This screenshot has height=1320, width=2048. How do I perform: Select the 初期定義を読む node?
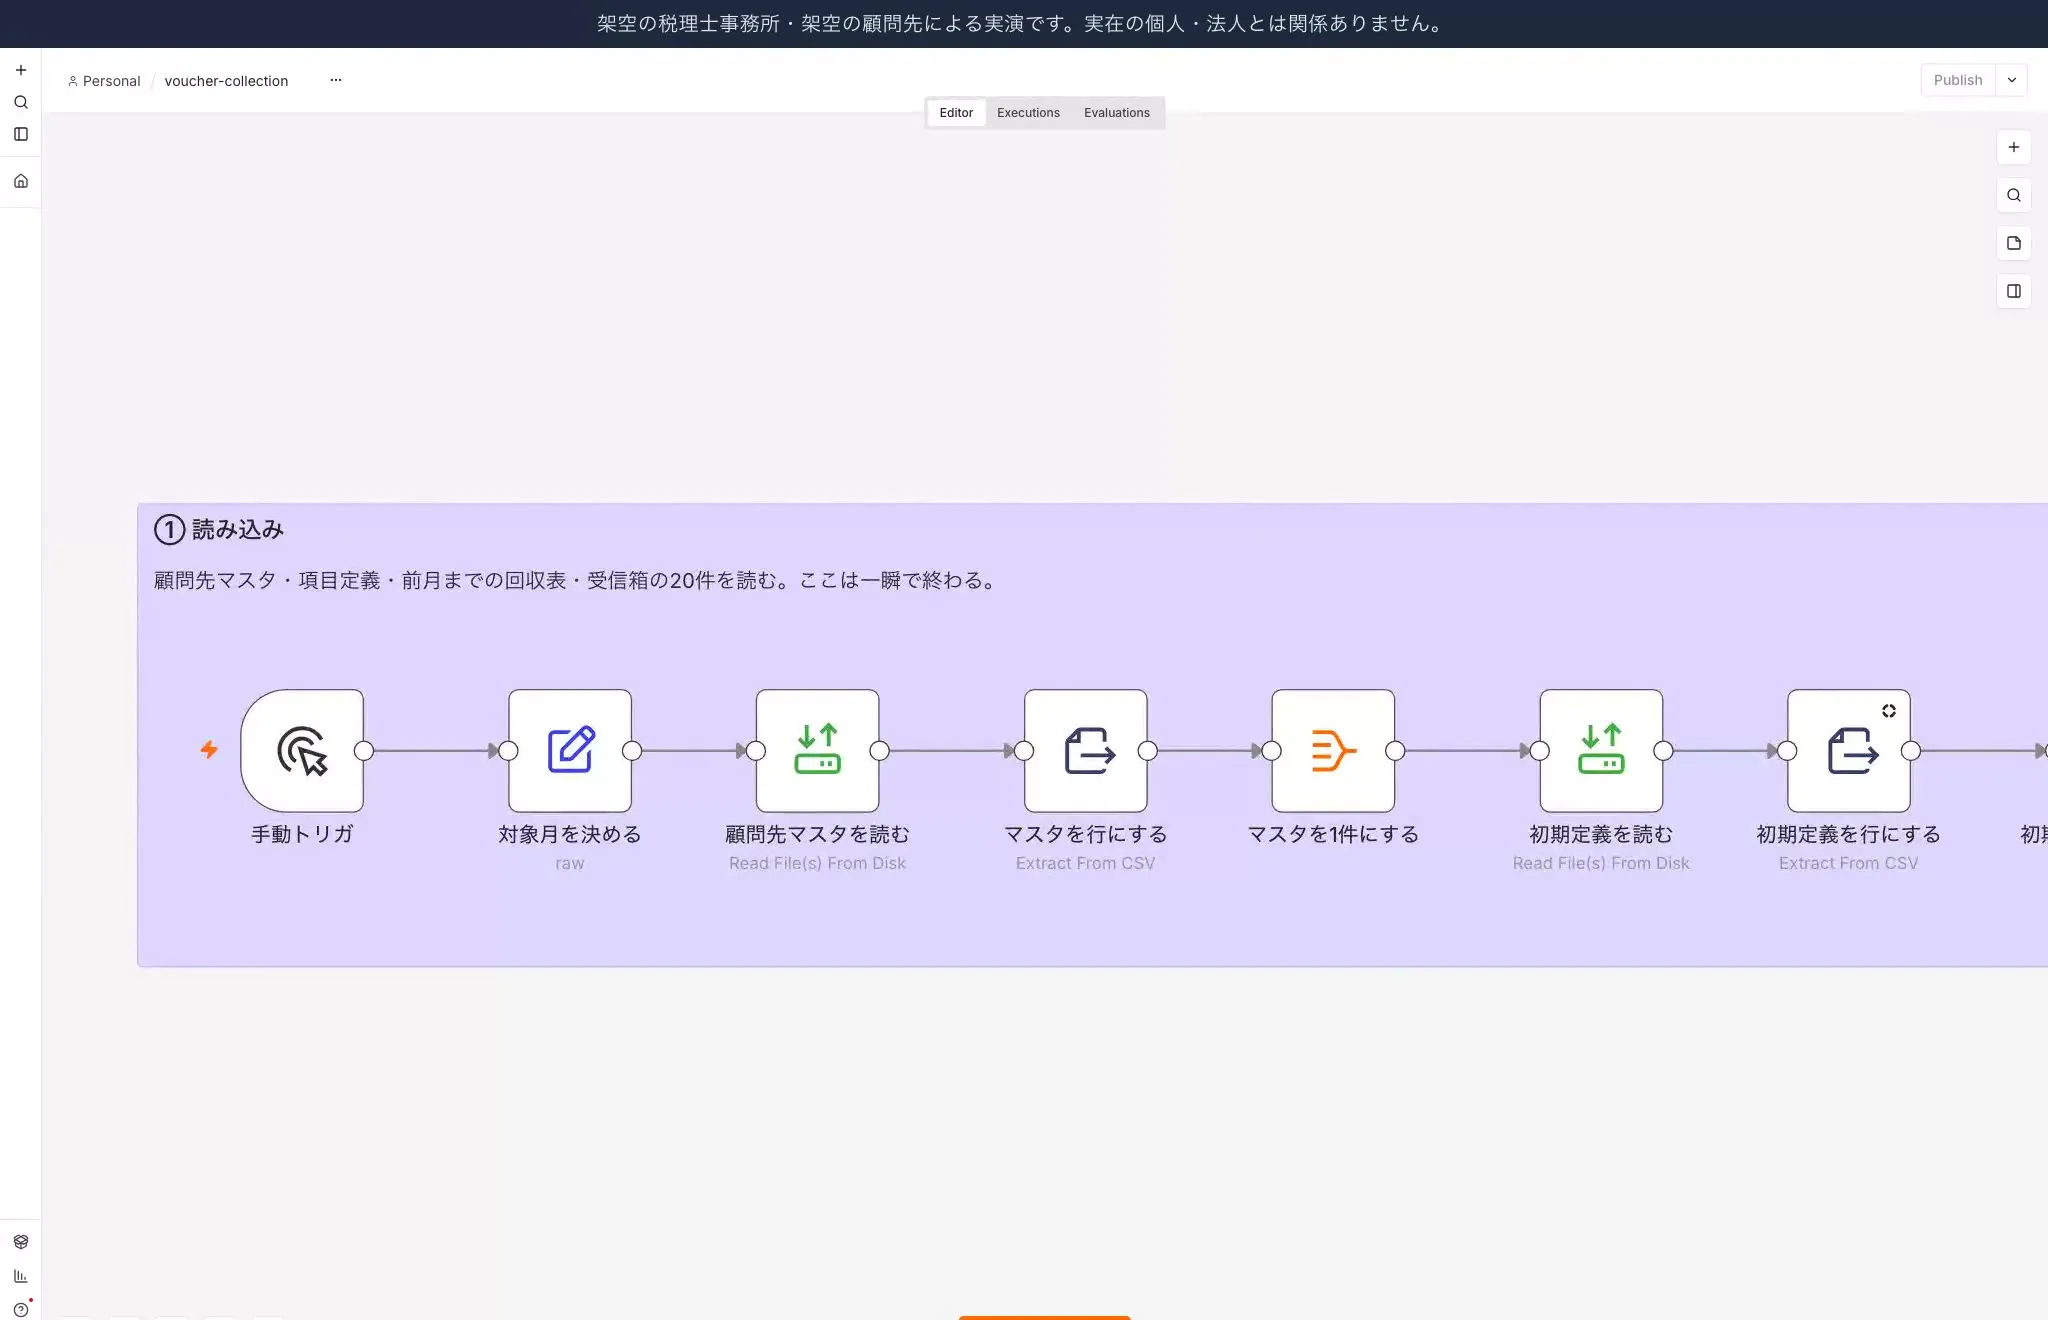pyautogui.click(x=1601, y=750)
